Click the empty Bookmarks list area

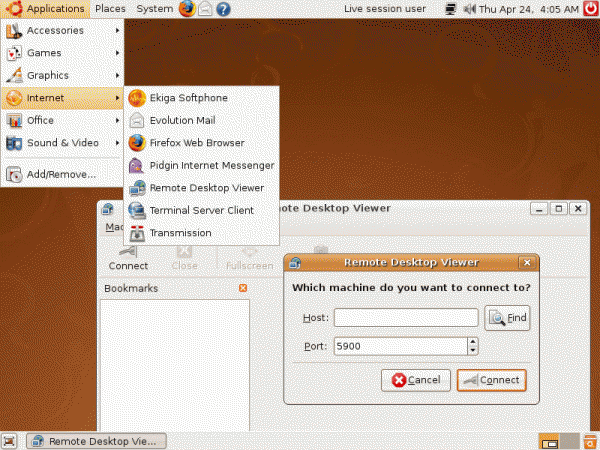pos(174,365)
